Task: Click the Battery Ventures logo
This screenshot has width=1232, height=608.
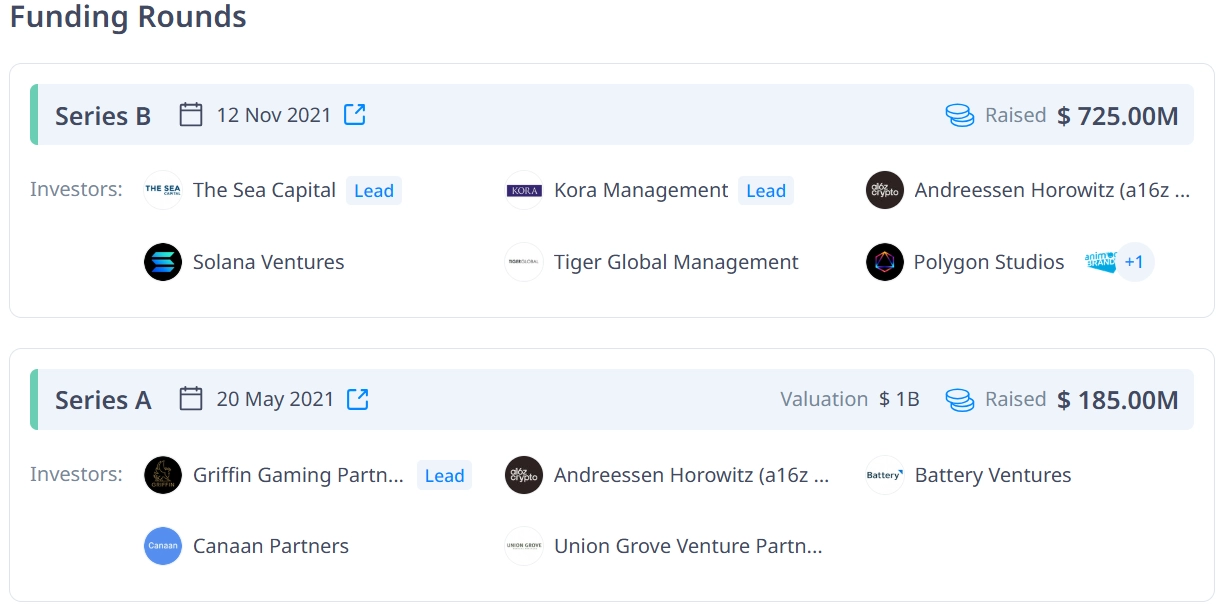Action: point(885,475)
